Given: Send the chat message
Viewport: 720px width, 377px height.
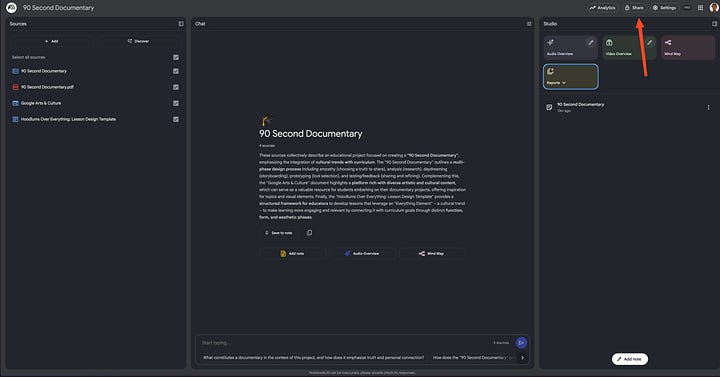Looking at the screenshot, I should (x=521, y=343).
